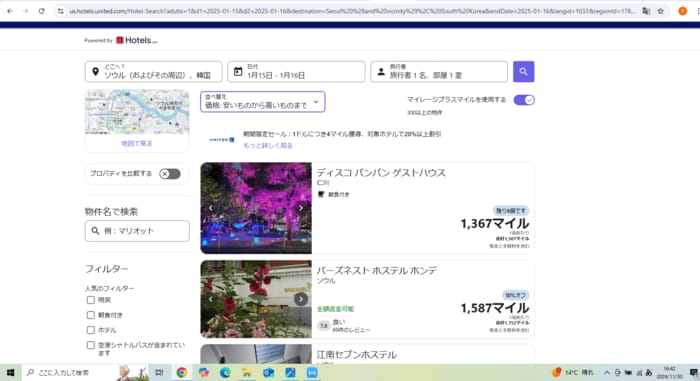Click the ディスコ パンパン ゲストハウス photo
This screenshot has width=700, height=381.
[256, 208]
